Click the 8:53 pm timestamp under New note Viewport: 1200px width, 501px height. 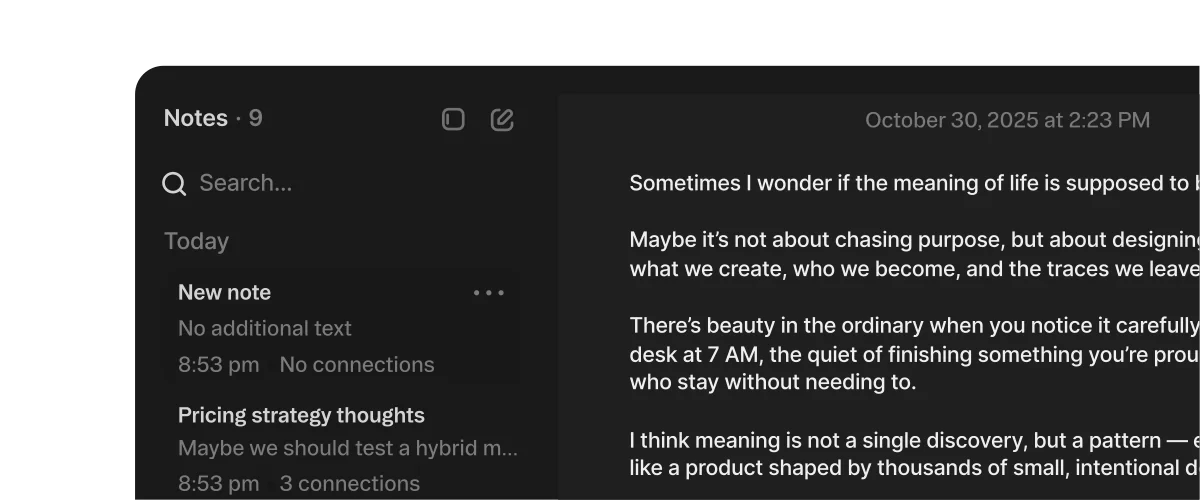[x=218, y=365]
